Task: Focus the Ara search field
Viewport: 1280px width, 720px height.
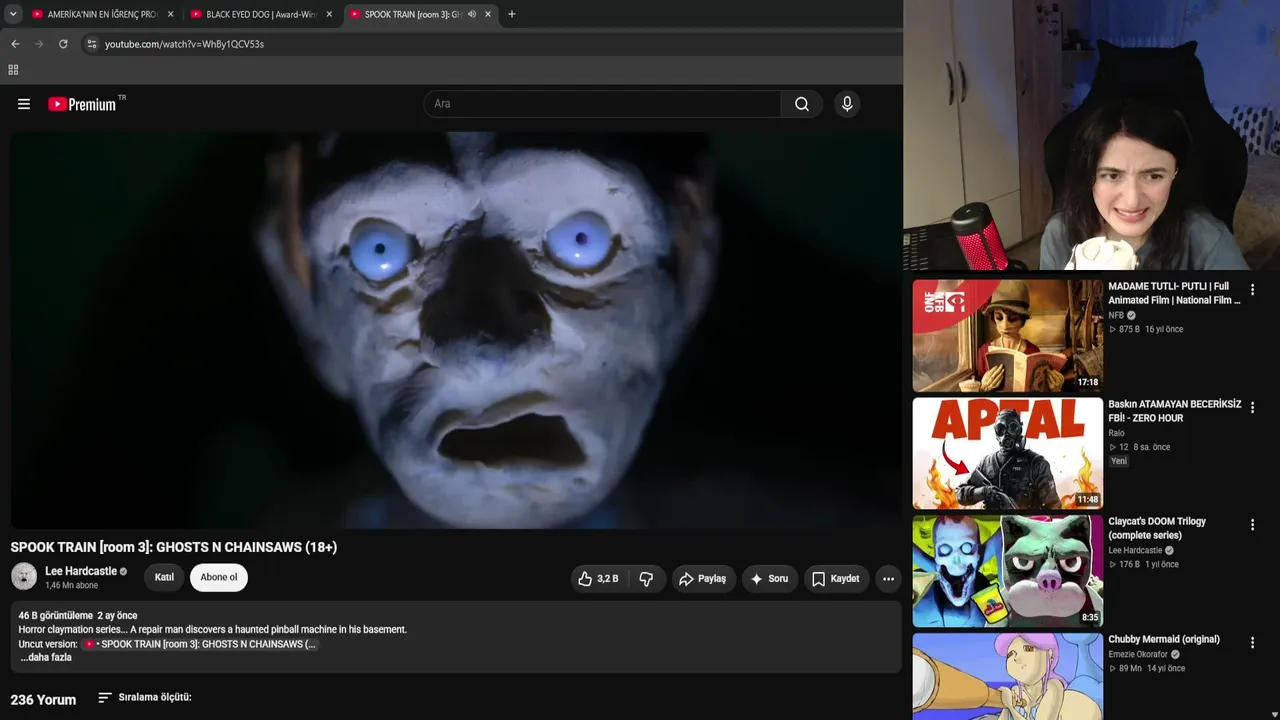Action: tap(602, 104)
